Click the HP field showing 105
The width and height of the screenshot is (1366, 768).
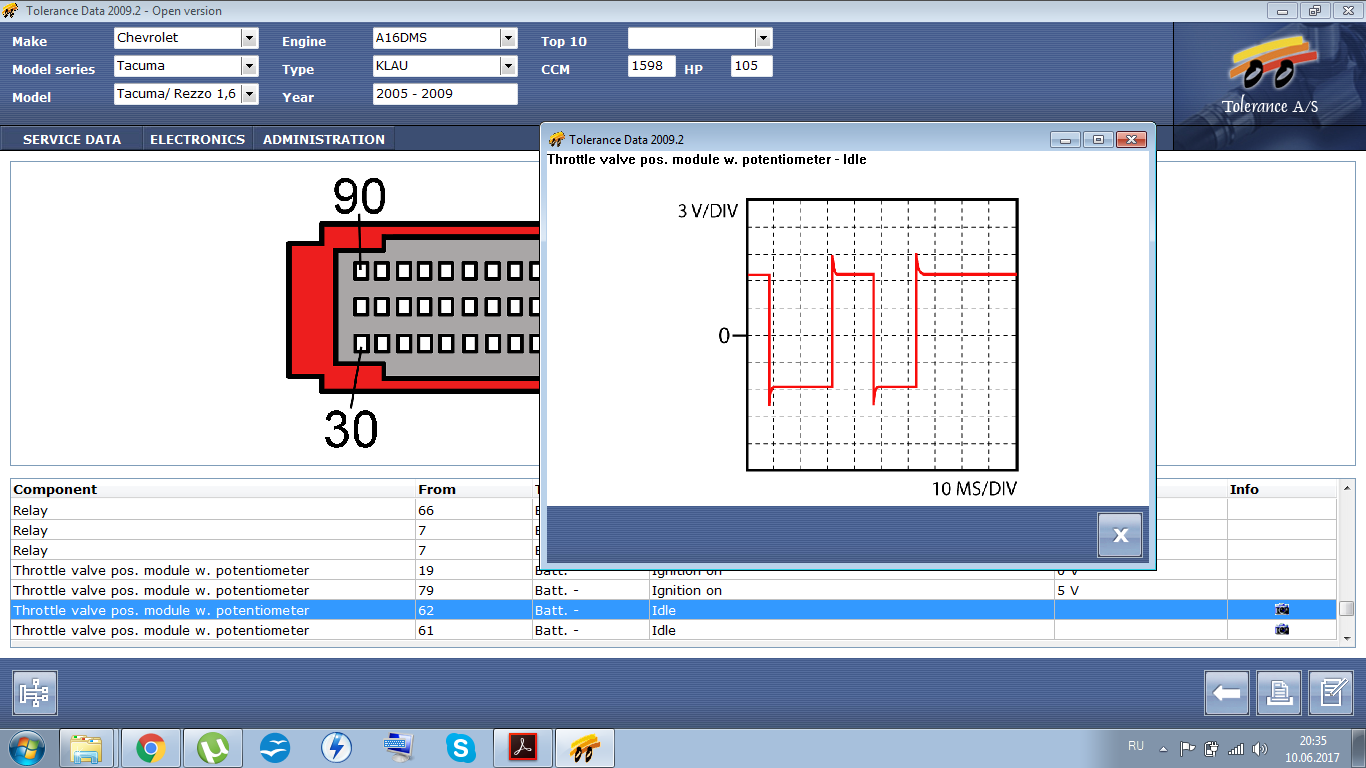751,66
